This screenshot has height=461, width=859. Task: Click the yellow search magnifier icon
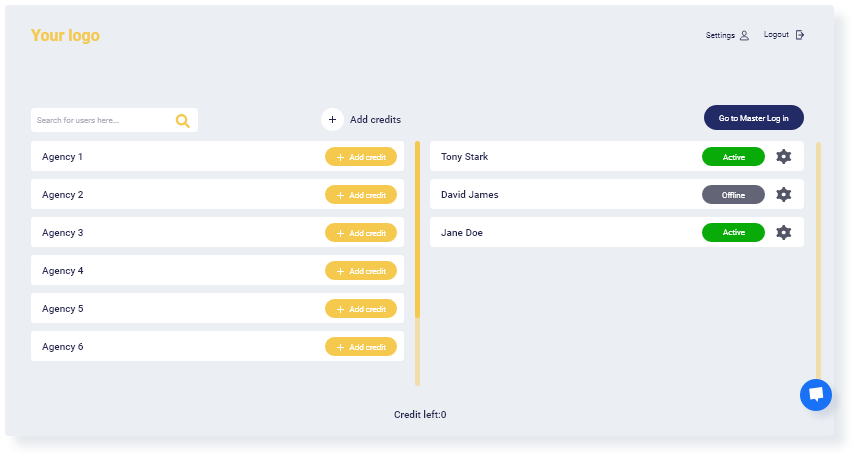[182, 121]
